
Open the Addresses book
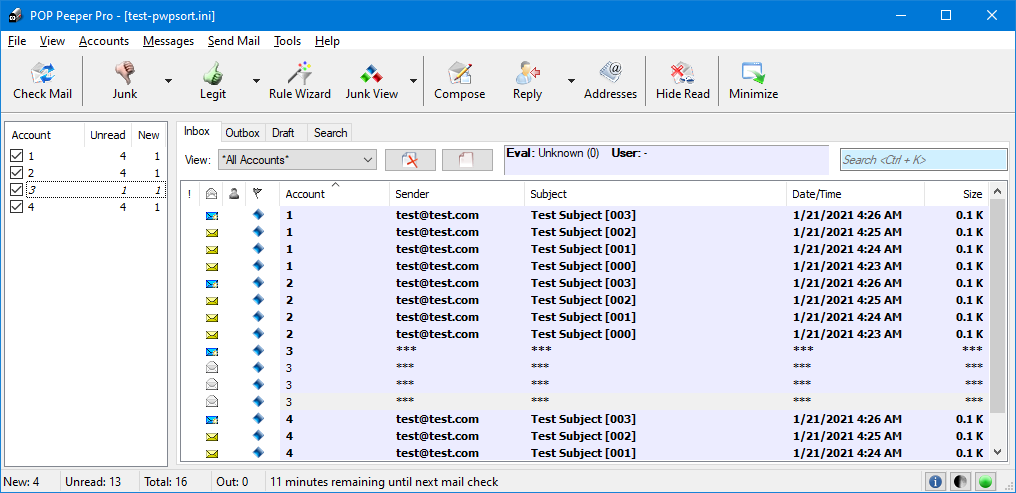click(610, 80)
